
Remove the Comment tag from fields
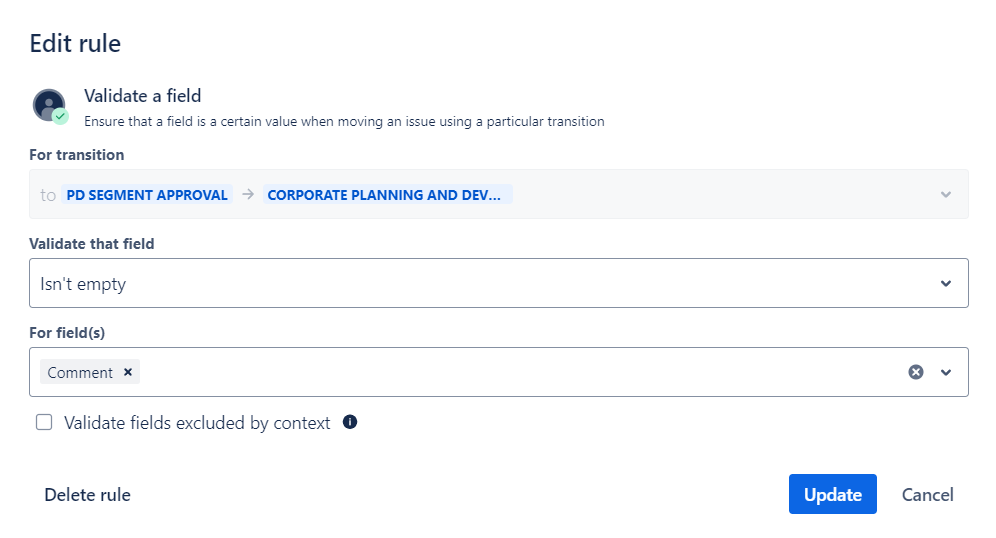point(128,372)
